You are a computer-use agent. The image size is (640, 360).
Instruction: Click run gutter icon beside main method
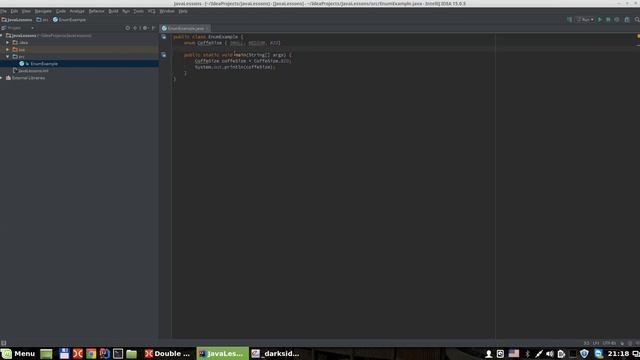tap(164, 55)
